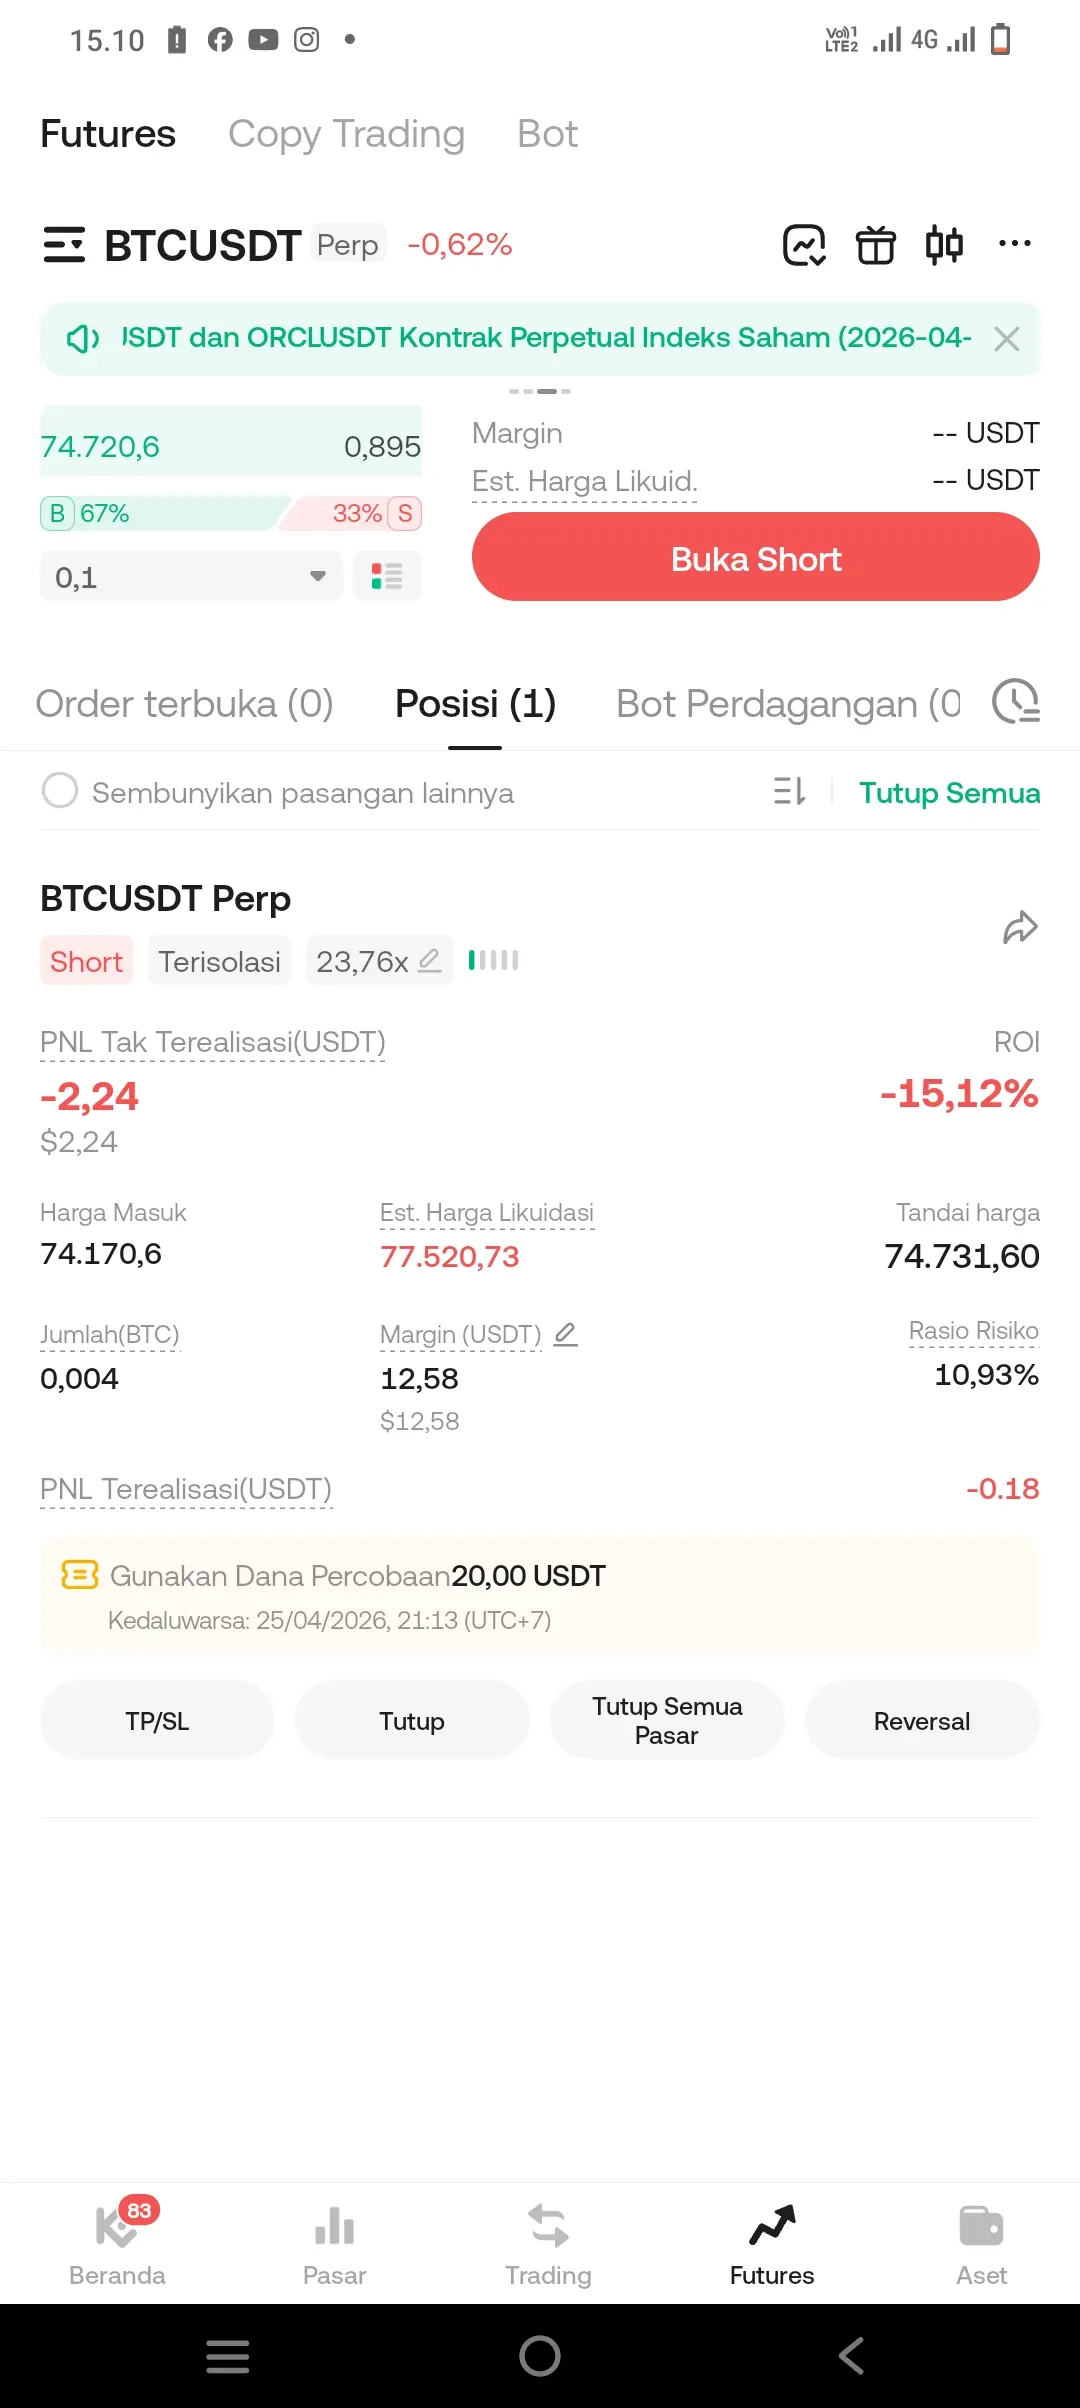The height and width of the screenshot is (2408, 1080).
Task: Toggle the order book layout icon
Action: pyautogui.click(x=387, y=576)
